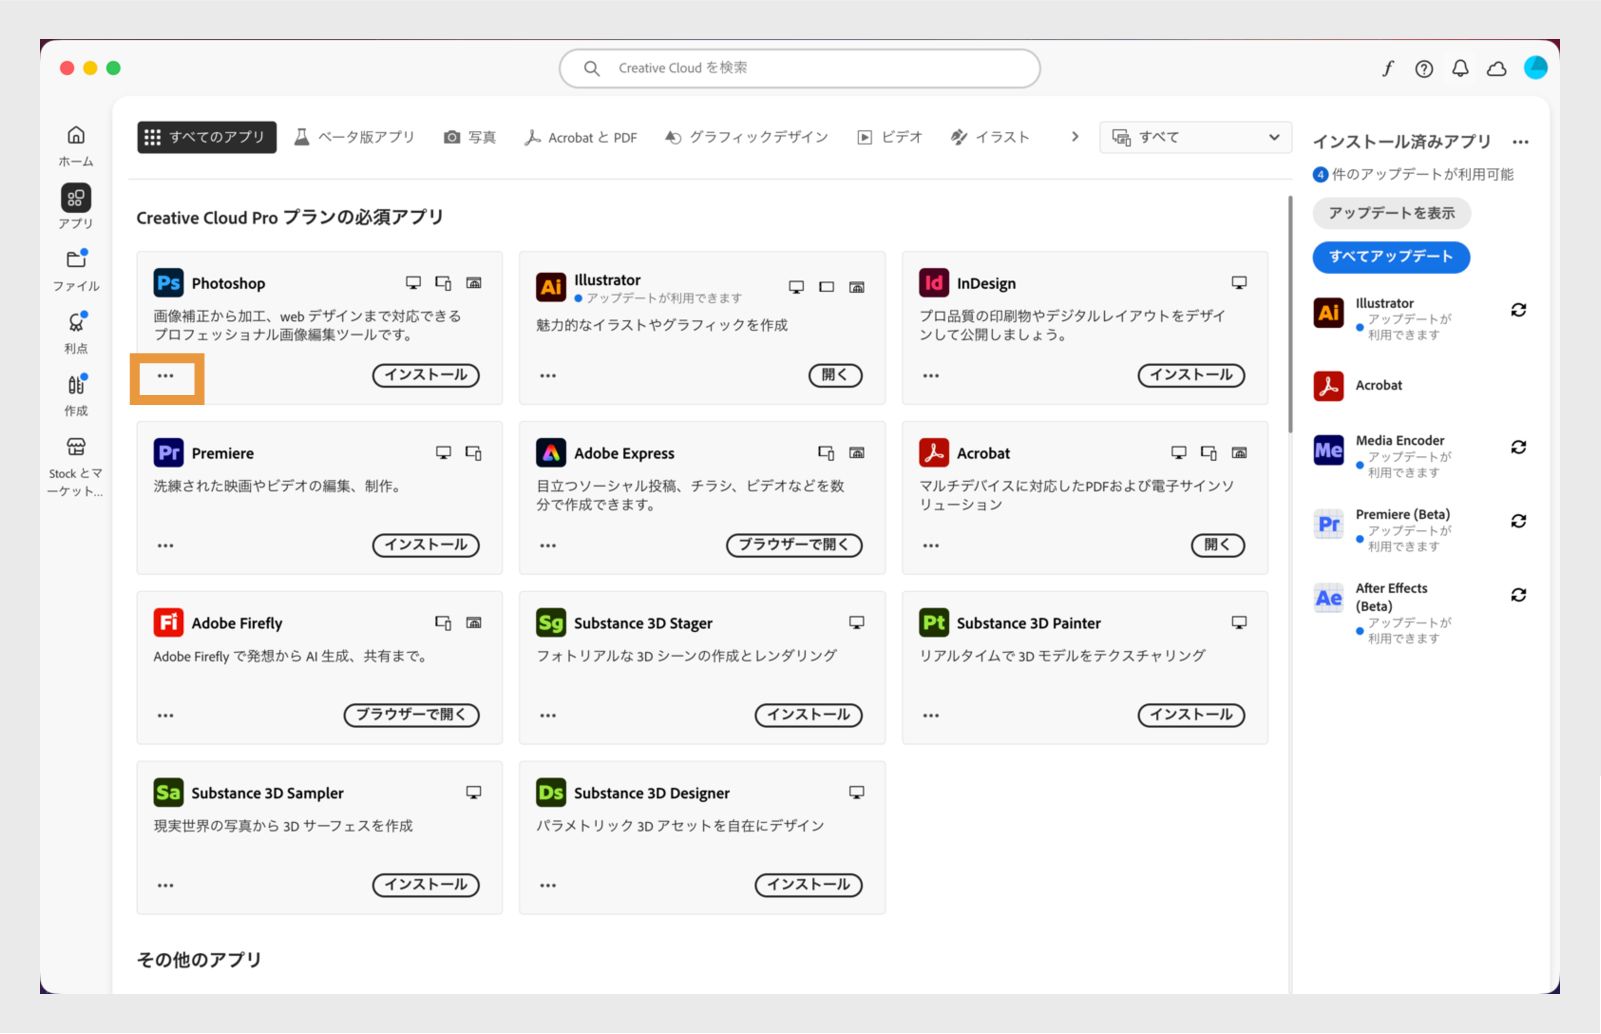Screen dimensions: 1601x1034
Task: Select the すべてのアプリ tab
Action: pos(206,137)
